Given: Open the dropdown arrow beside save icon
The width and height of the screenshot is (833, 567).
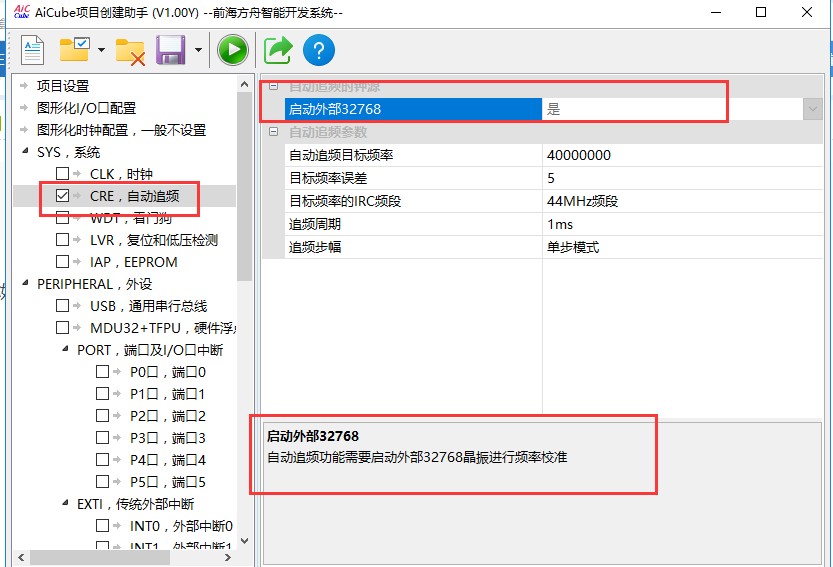Looking at the screenshot, I should click(198, 50).
